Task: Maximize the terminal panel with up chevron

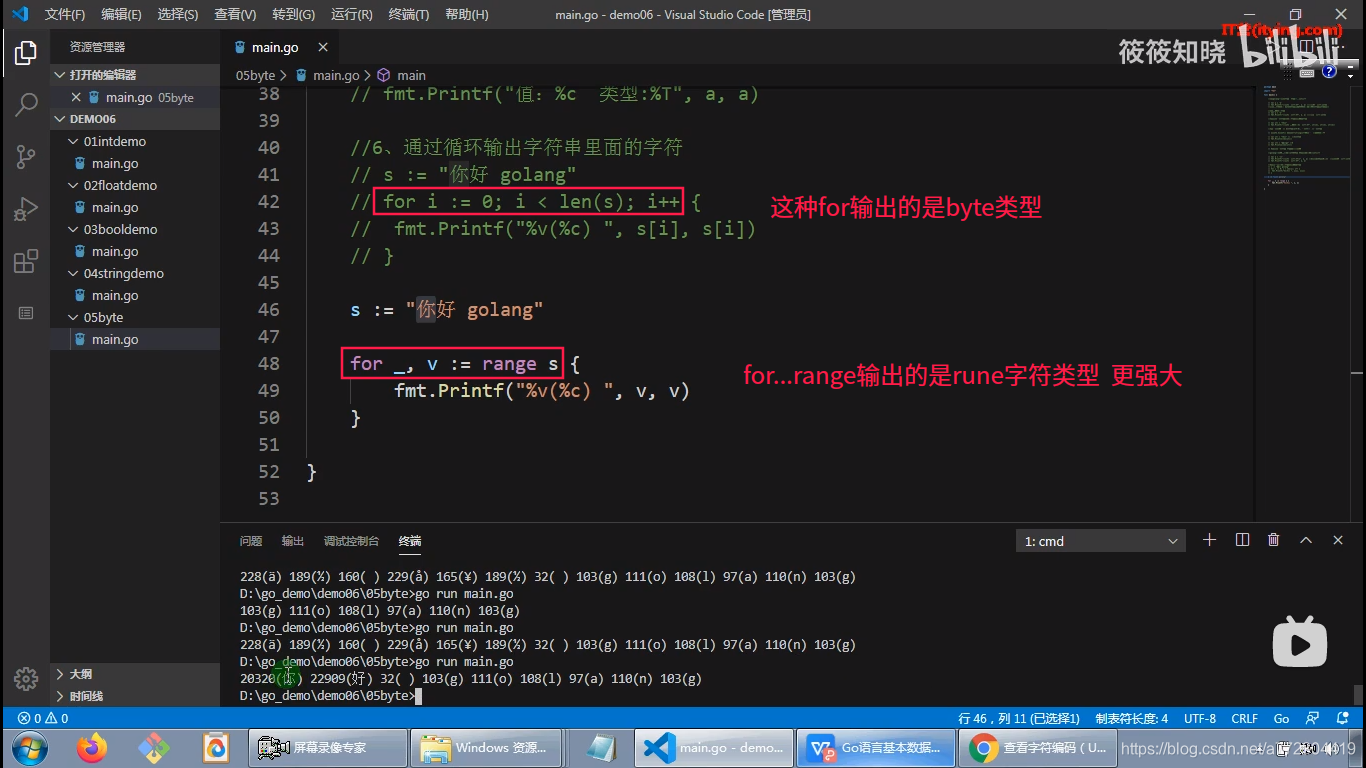Action: pyautogui.click(x=1305, y=540)
